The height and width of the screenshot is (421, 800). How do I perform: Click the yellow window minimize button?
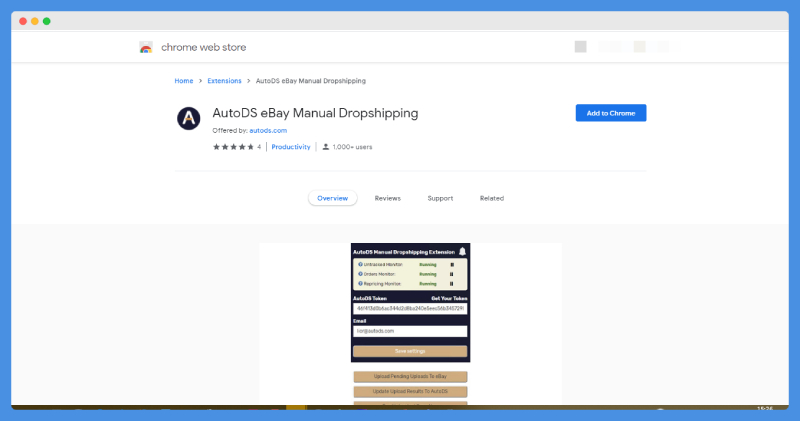(35, 21)
